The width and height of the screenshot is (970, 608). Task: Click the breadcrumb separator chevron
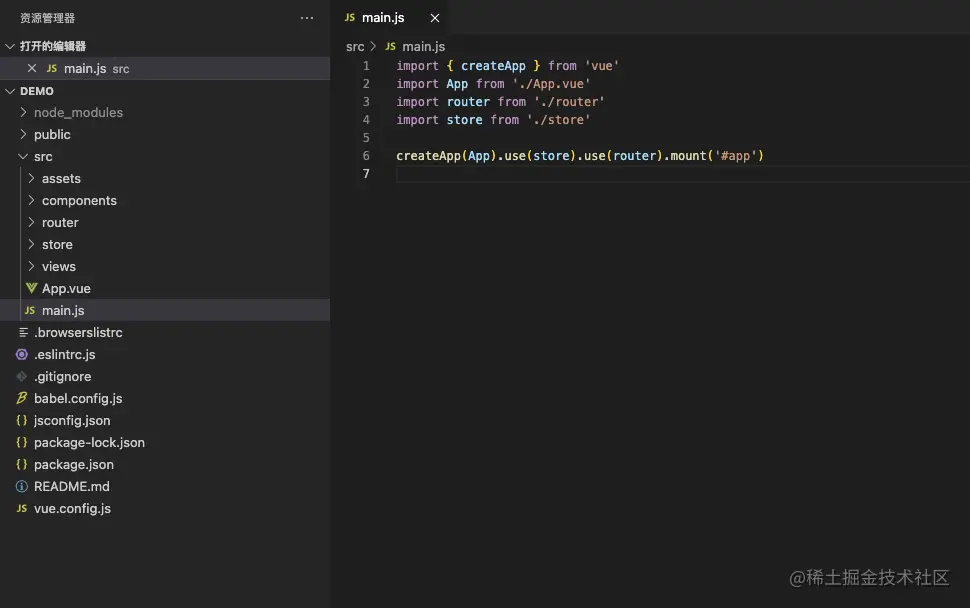pyautogui.click(x=373, y=46)
